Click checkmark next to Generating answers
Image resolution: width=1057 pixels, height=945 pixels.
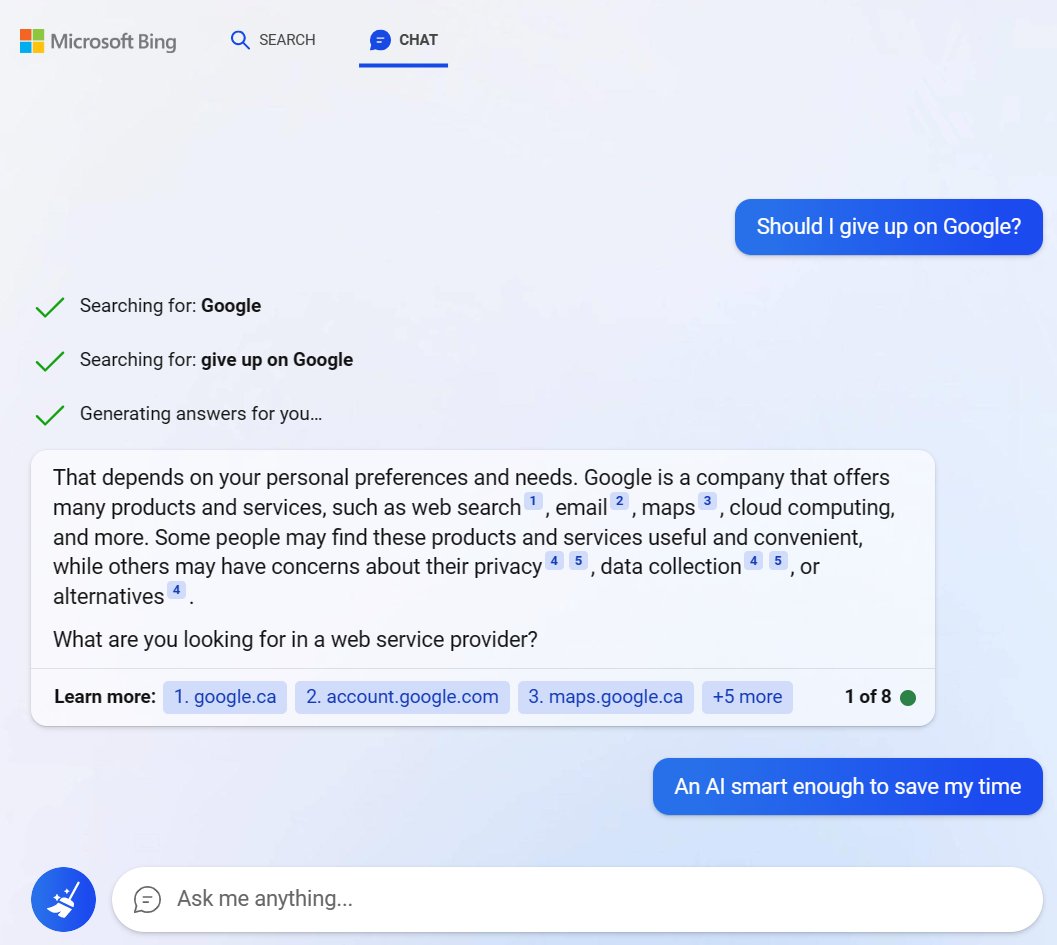tap(50, 415)
